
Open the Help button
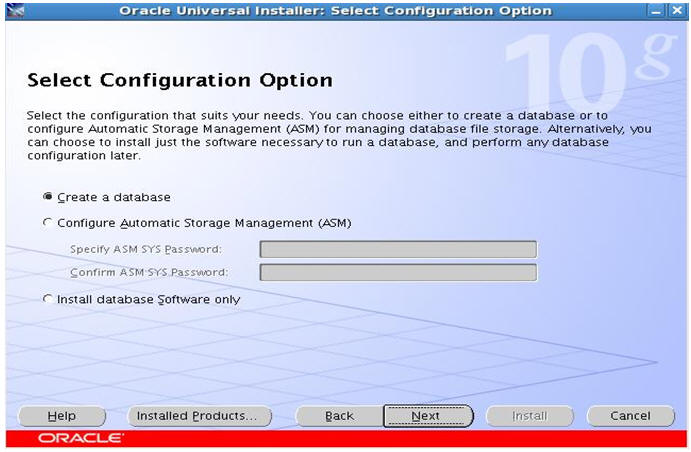tap(62, 416)
